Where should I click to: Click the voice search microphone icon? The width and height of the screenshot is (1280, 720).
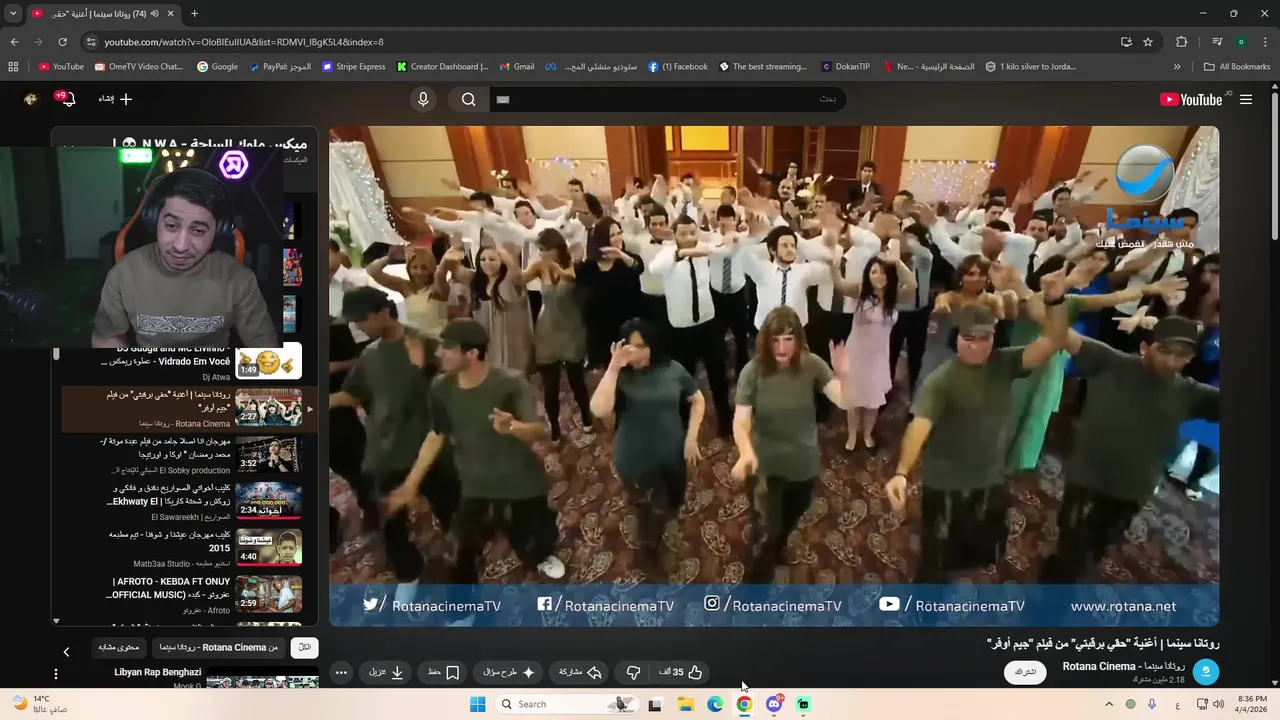click(423, 99)
